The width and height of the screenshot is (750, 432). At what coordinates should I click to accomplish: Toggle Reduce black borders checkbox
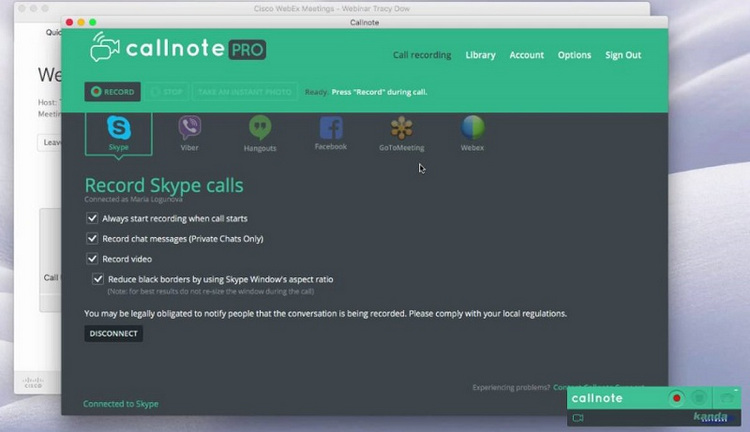coord(98,279)
